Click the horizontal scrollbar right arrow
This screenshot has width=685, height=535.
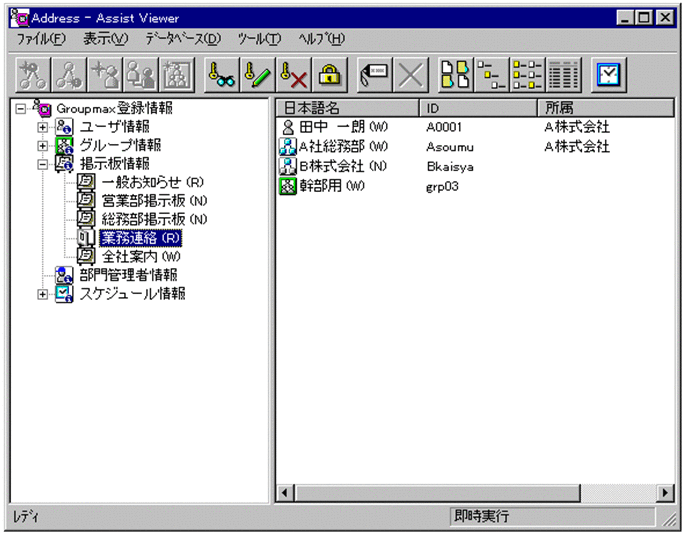pyautogui.click(x=665, y=493)
